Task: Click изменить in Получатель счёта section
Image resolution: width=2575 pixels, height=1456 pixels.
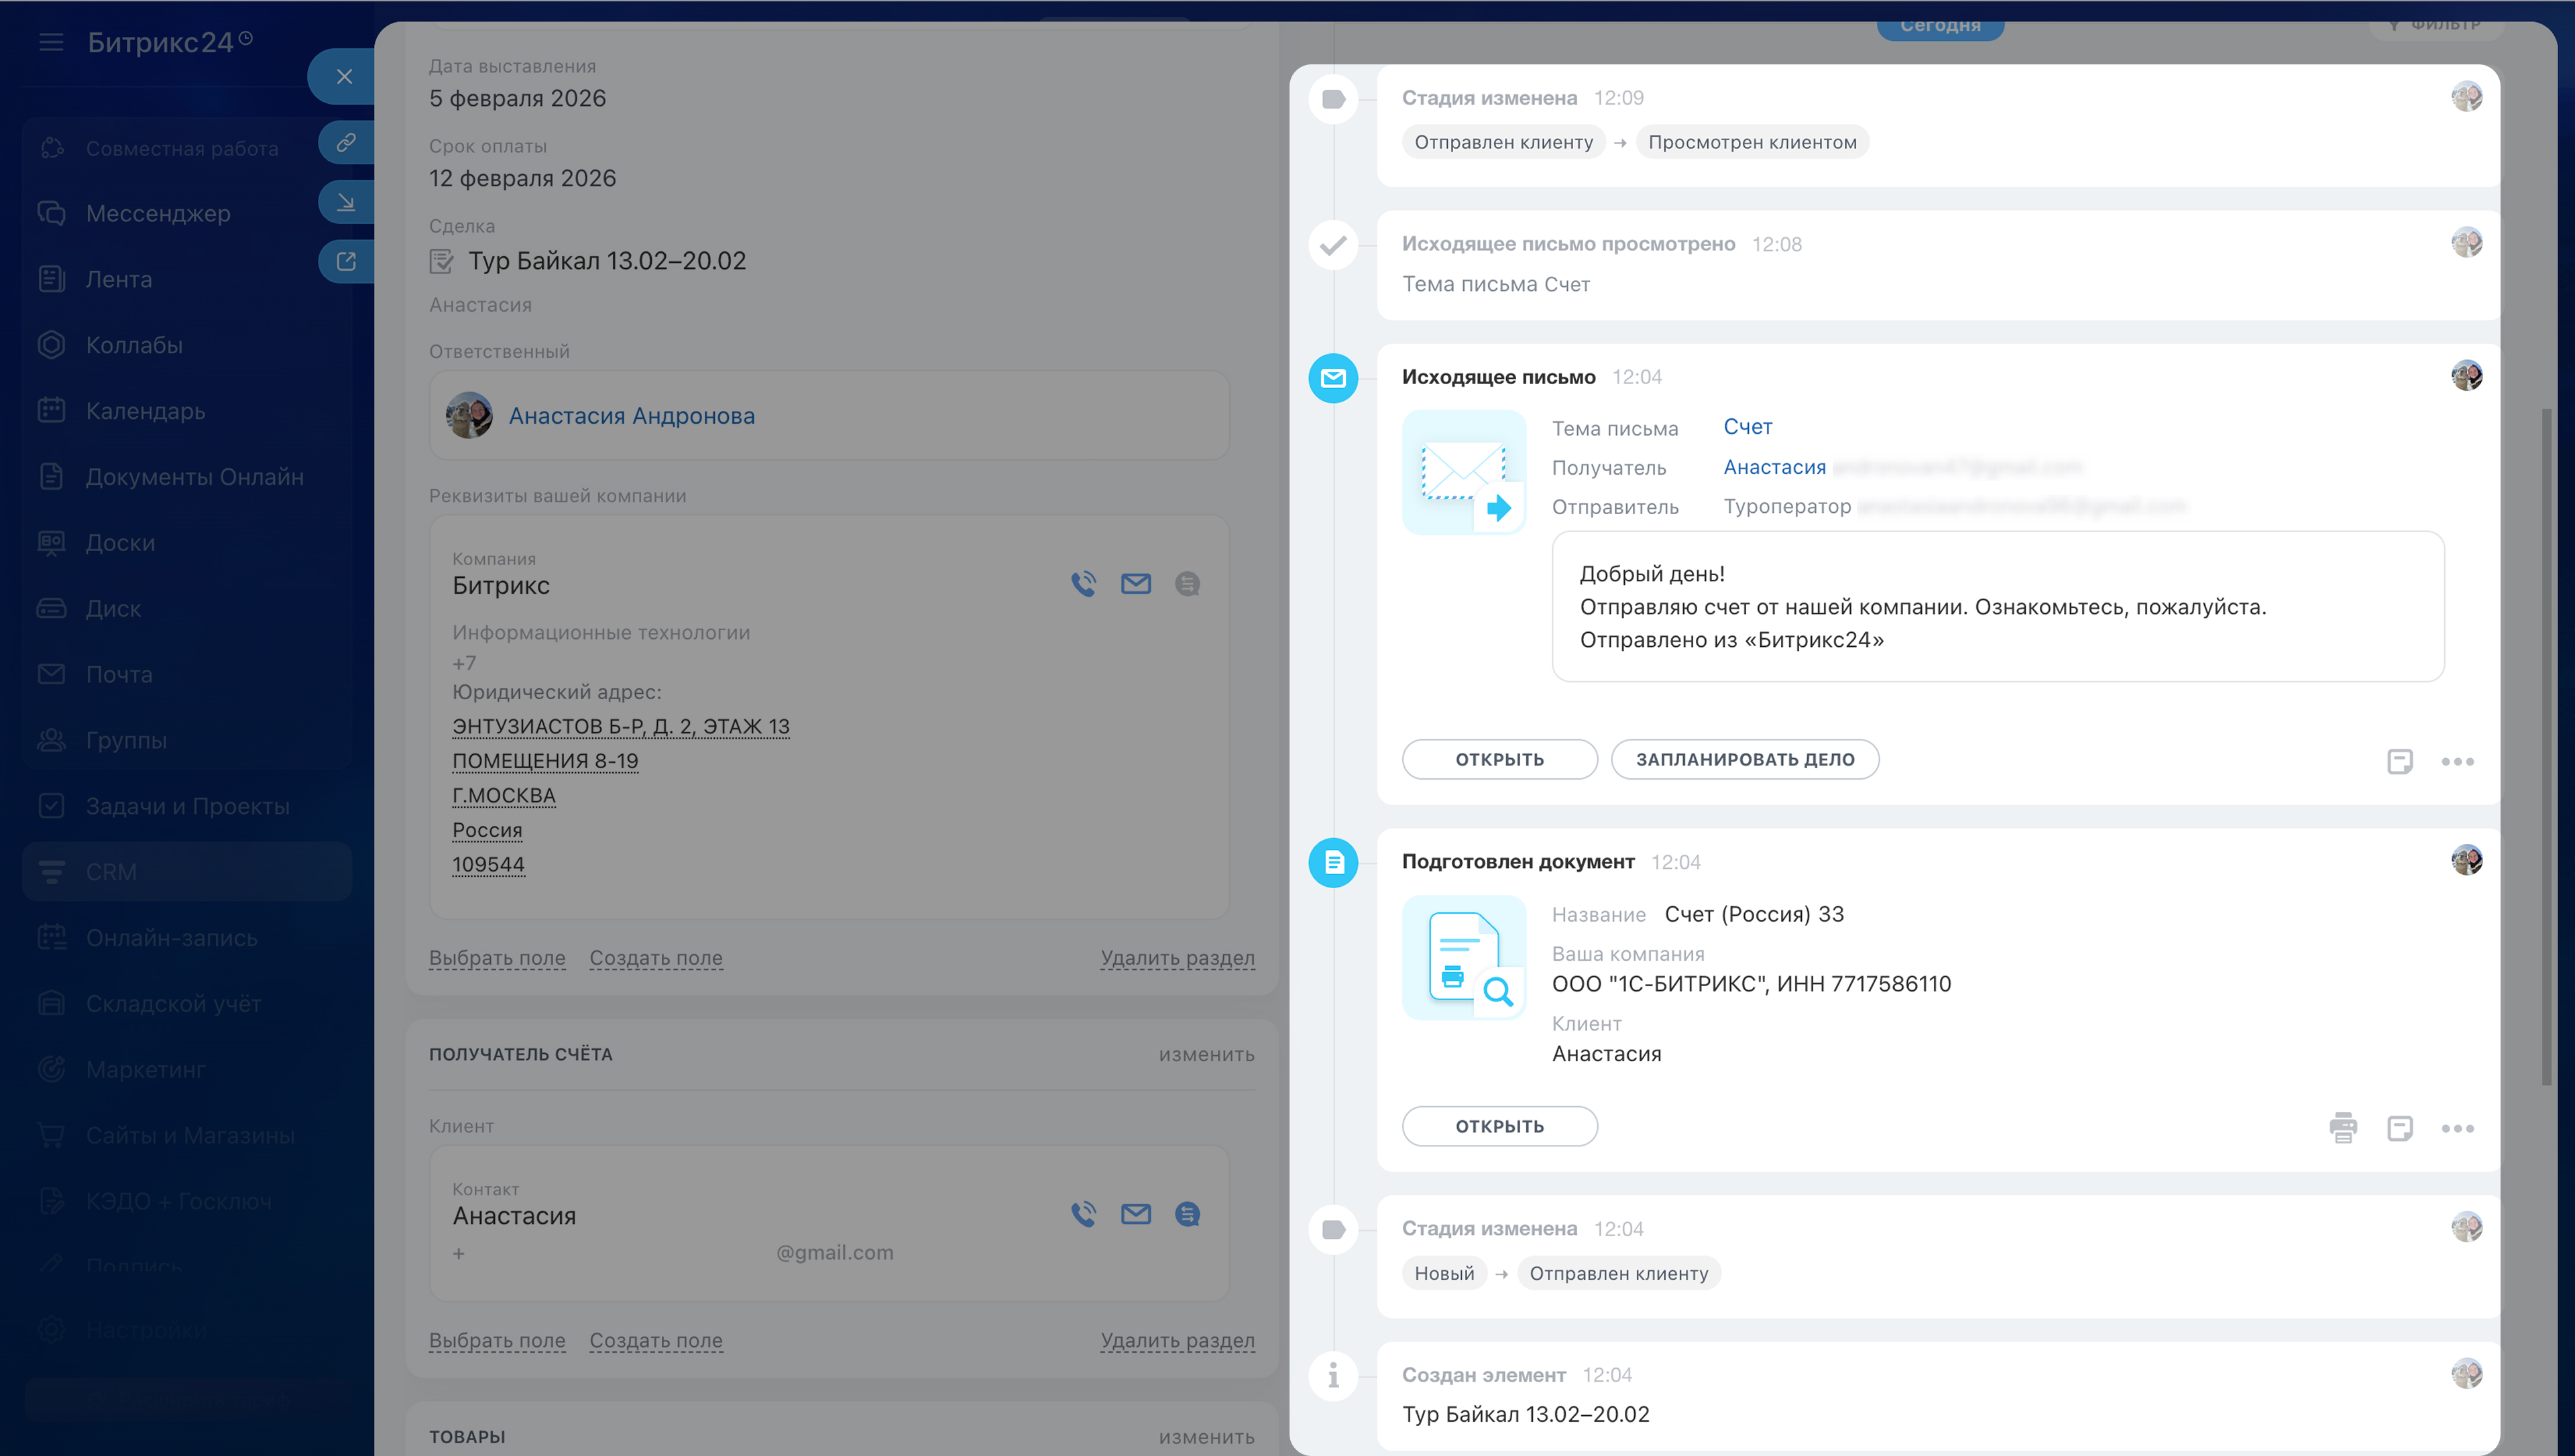Action: click(x=1206, y=1054)
